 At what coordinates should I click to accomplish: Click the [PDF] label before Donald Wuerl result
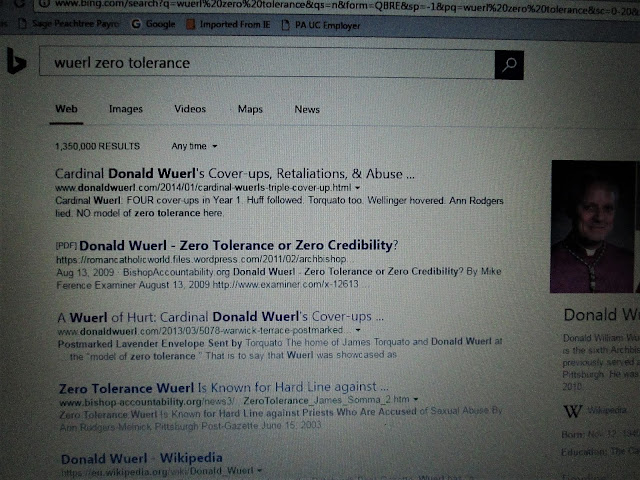[x=66, y=246]
